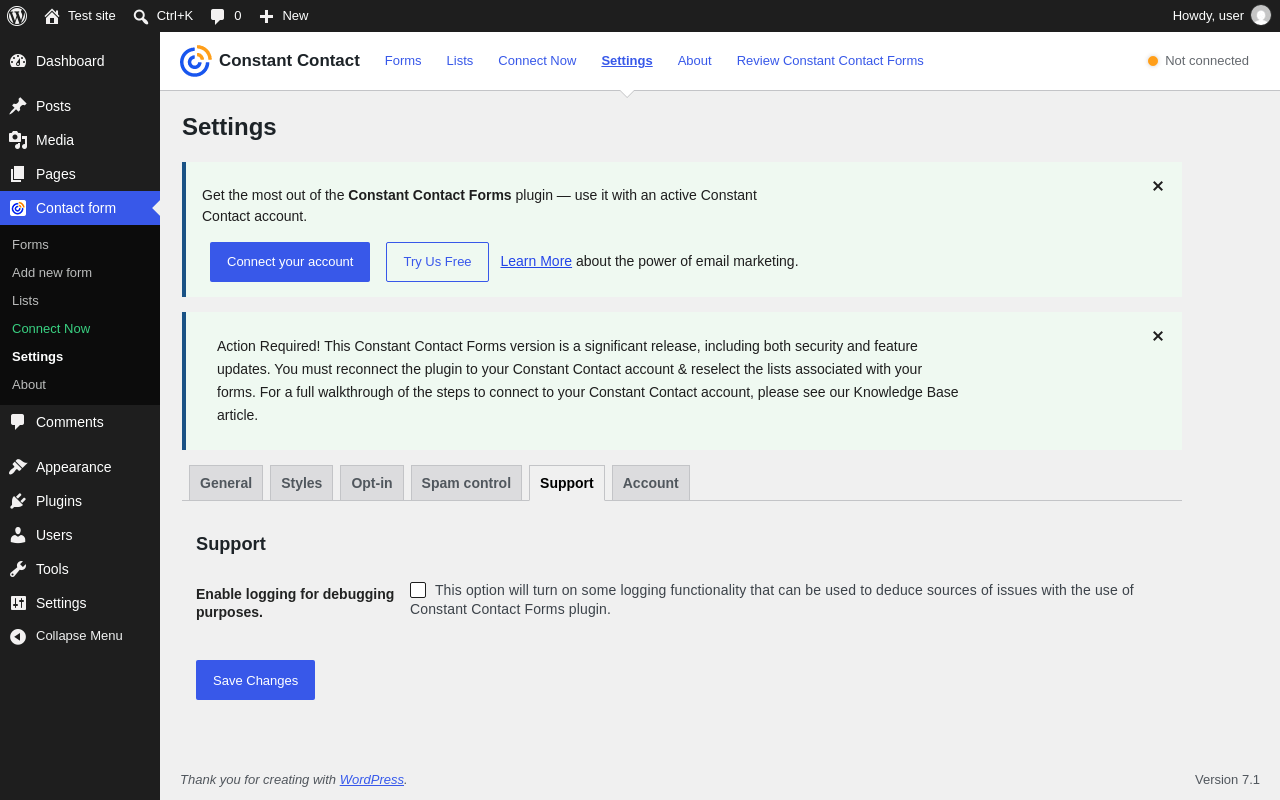Dismiss the Connect your account notice
Image resolution: width=1280 pixels, height=800 pixels.
point(1158,186)
